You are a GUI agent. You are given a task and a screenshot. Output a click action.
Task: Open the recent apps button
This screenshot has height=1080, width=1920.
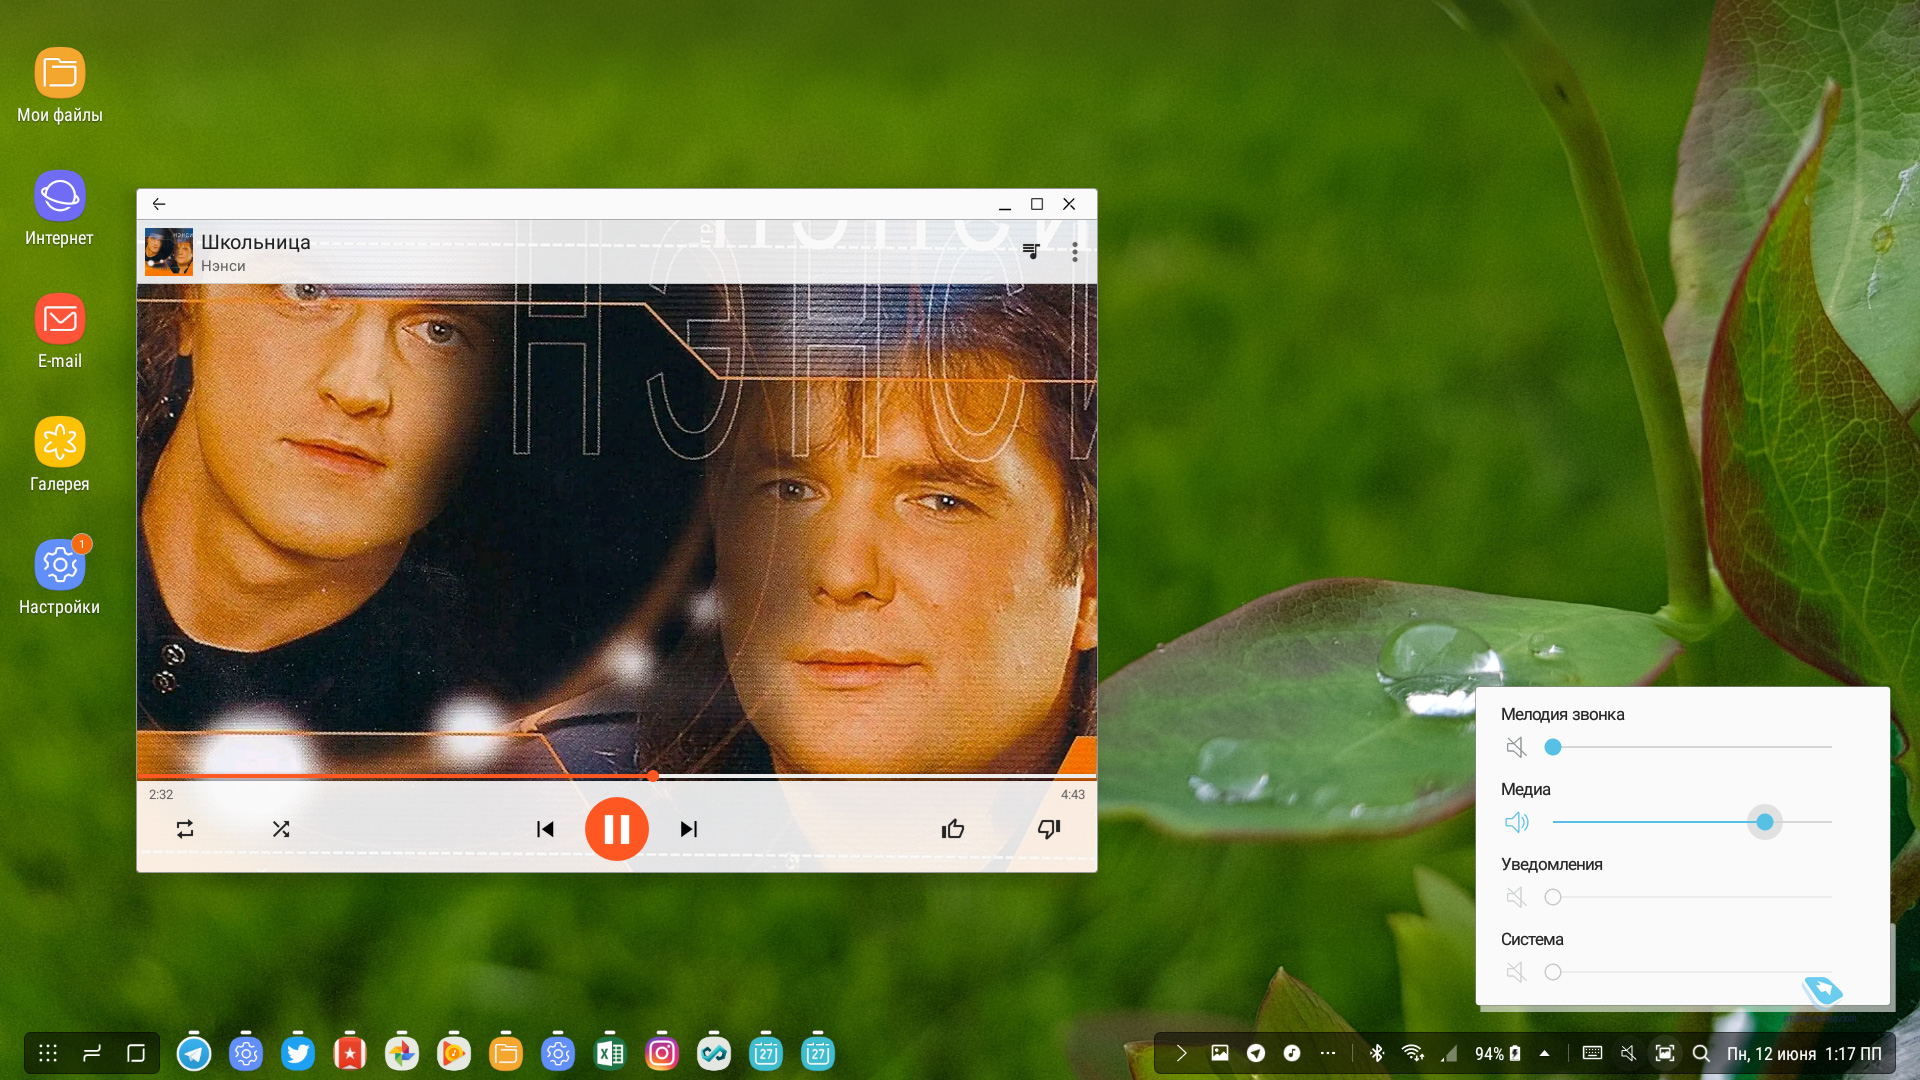click(92, 1053)
